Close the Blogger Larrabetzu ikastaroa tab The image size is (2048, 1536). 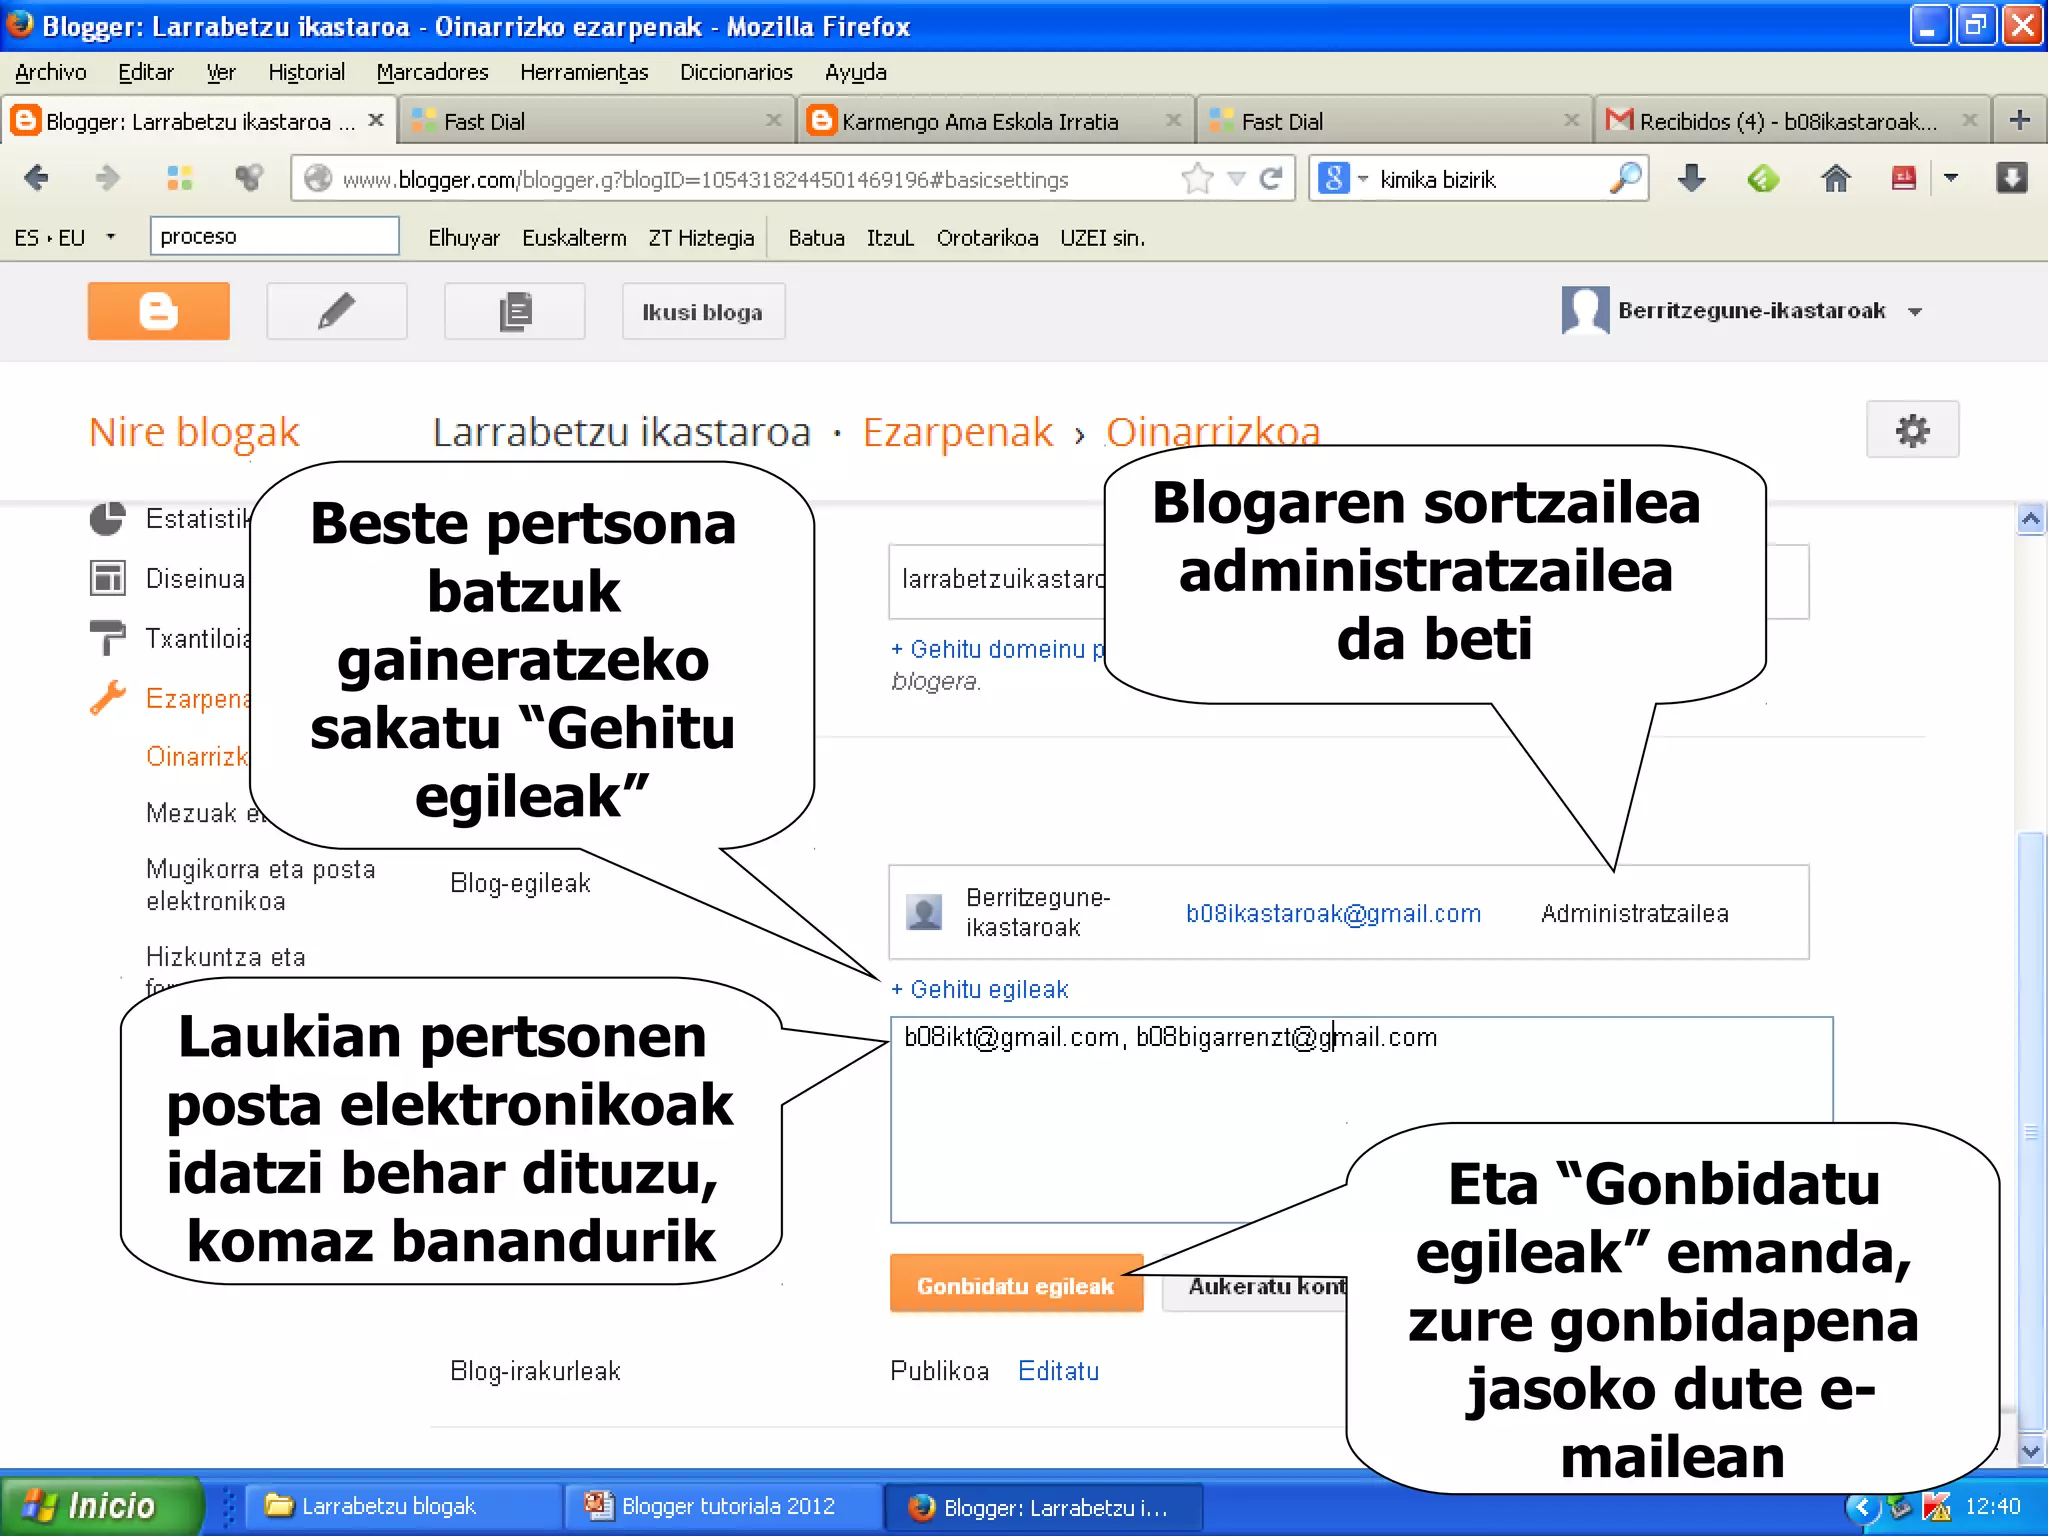coord(376,120)
